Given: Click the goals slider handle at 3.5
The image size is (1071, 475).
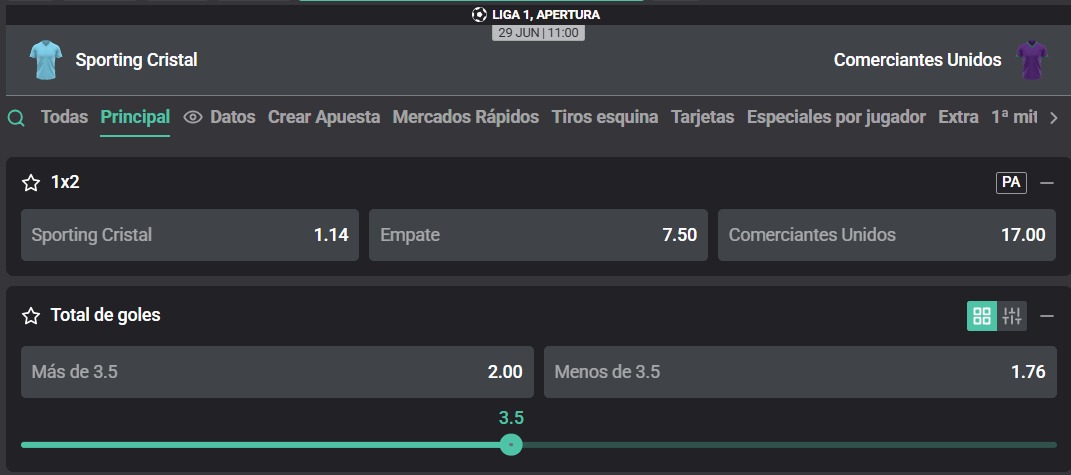Looking at the screenshot, I should click(x=511, y=445).
